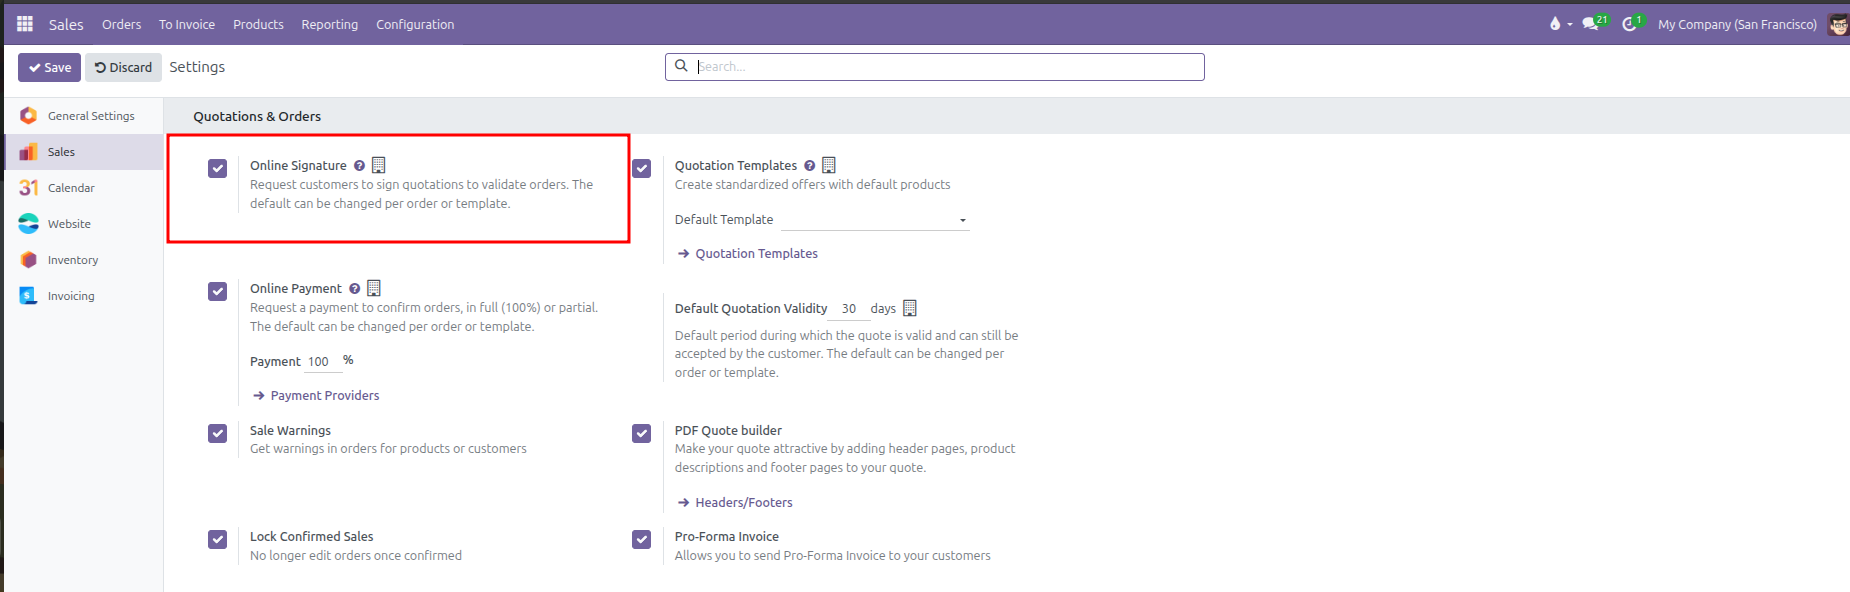Open the user avatar menu
Viewport: 1850px width, 592px height.
point(1838,24)
